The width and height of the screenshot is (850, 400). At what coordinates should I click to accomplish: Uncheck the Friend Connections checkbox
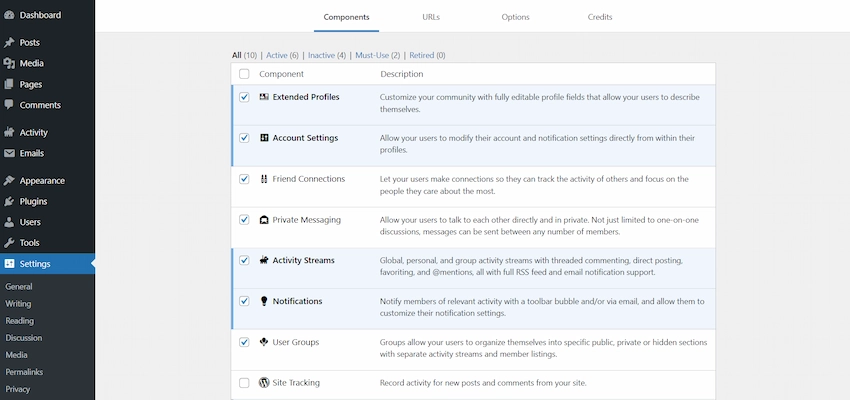244,179
